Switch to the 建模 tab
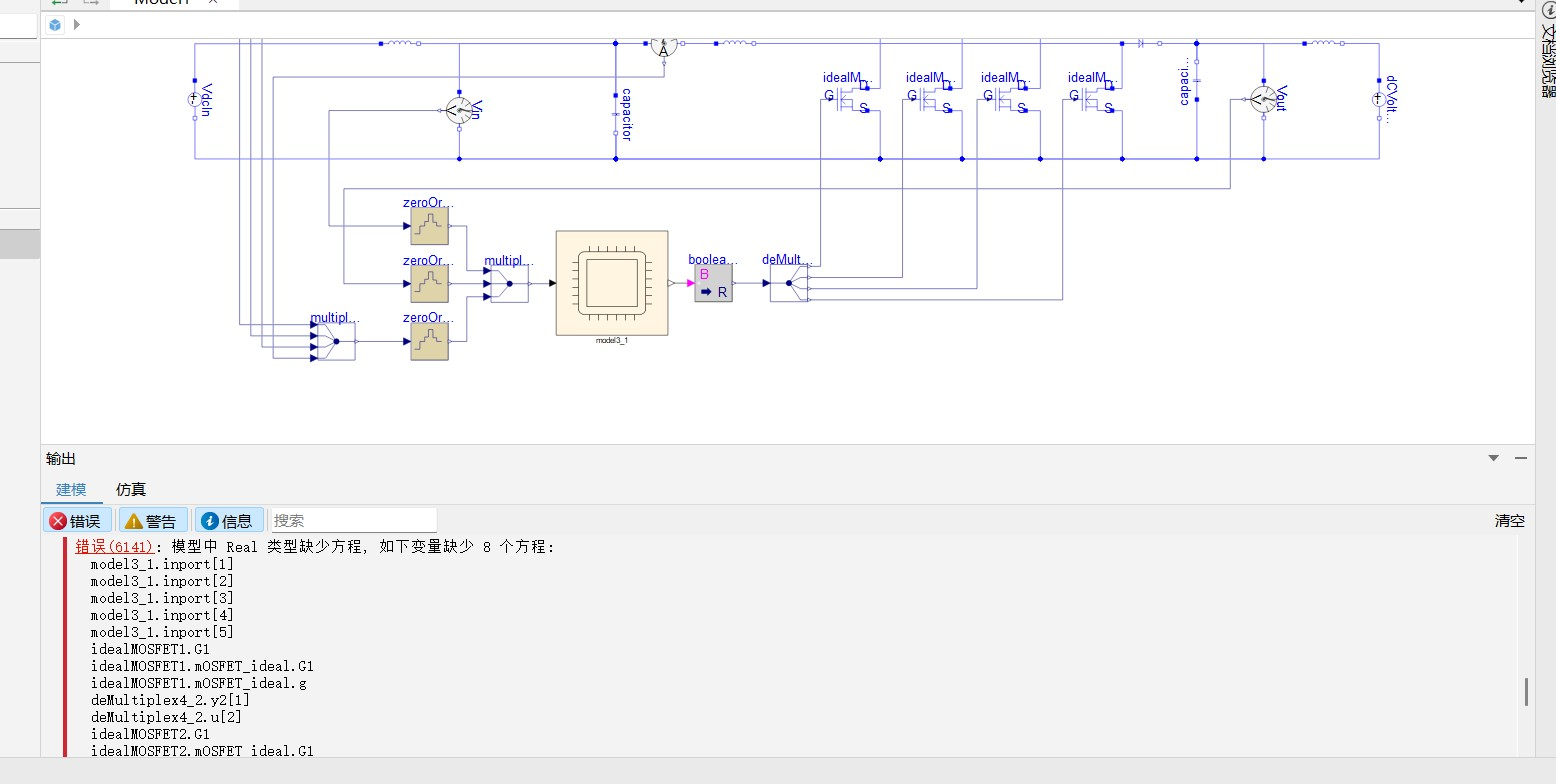This screenshot has width=1556, height=784. coord(71,490)
